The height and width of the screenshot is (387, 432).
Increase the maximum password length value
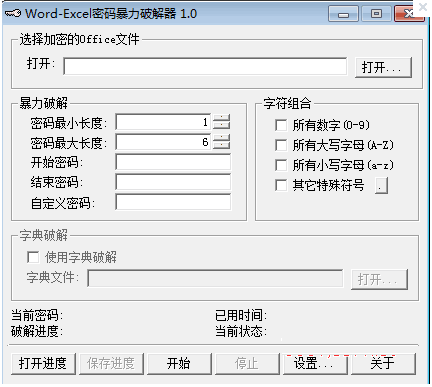coord(222,138)
